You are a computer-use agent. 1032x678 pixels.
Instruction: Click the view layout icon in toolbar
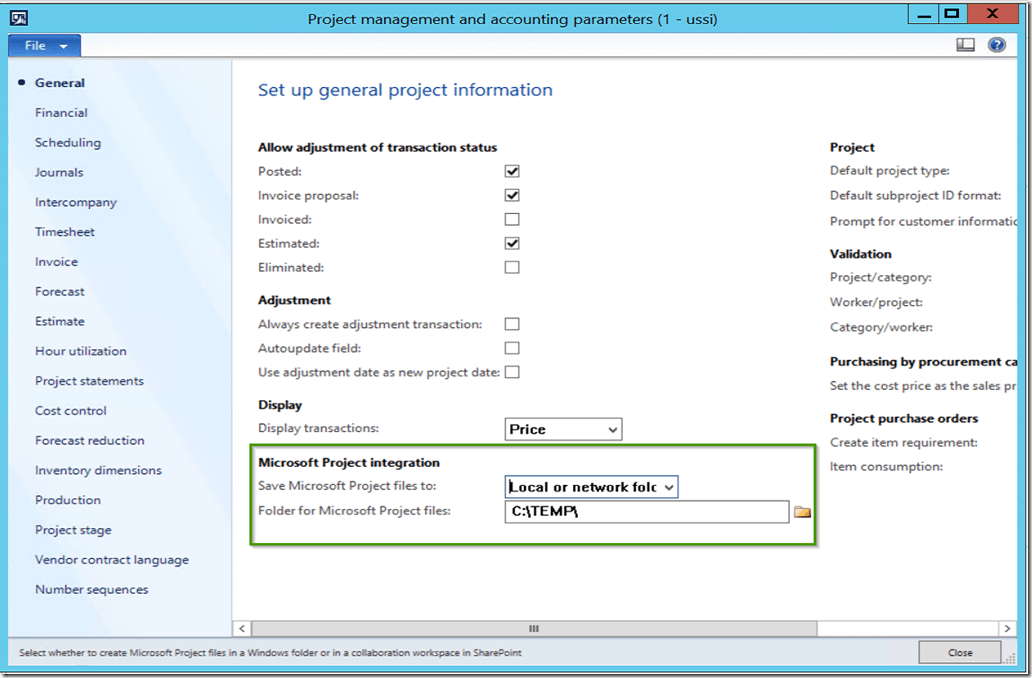965,45
